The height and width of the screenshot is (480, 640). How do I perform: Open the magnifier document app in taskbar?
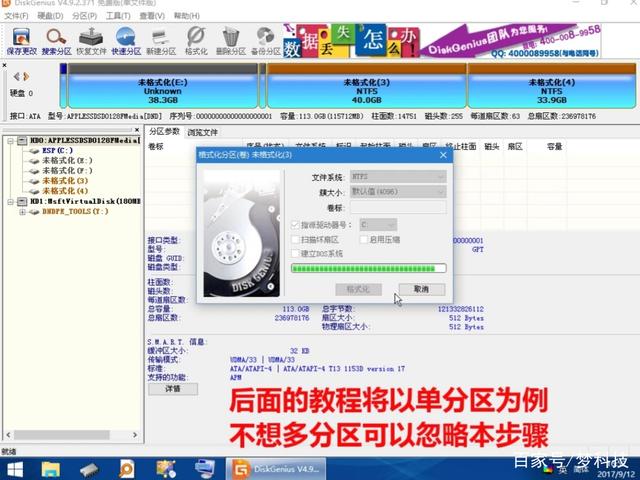coord(126,469)
